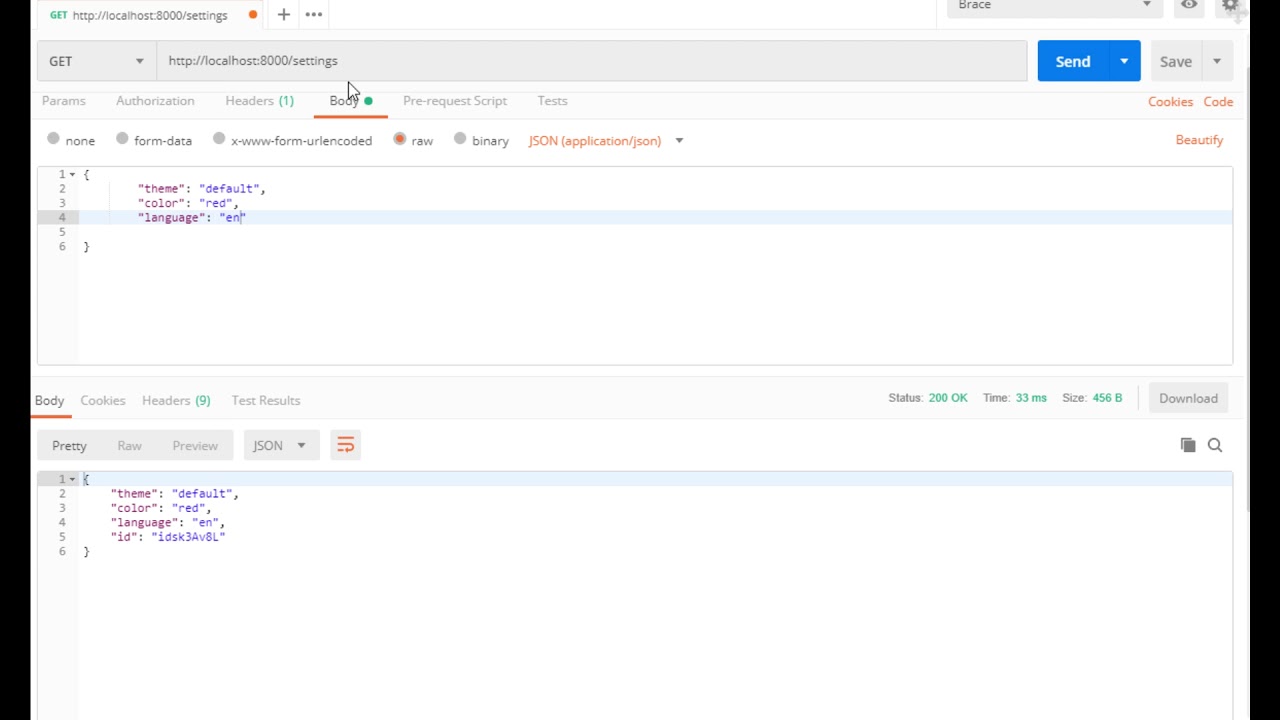Select the binary body type radio

click(460, 139)
